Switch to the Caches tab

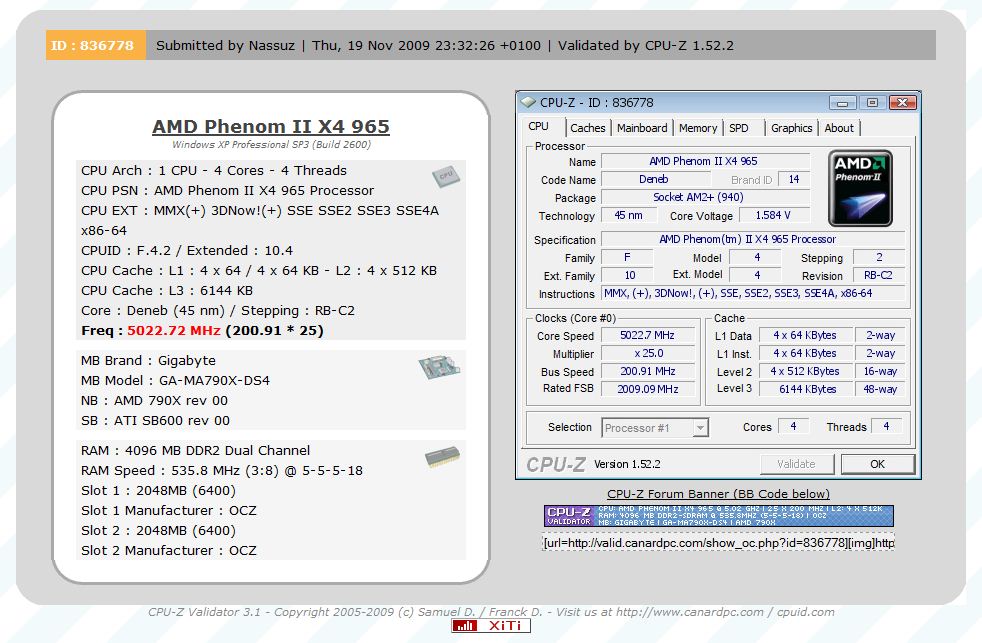coord(587,128)
